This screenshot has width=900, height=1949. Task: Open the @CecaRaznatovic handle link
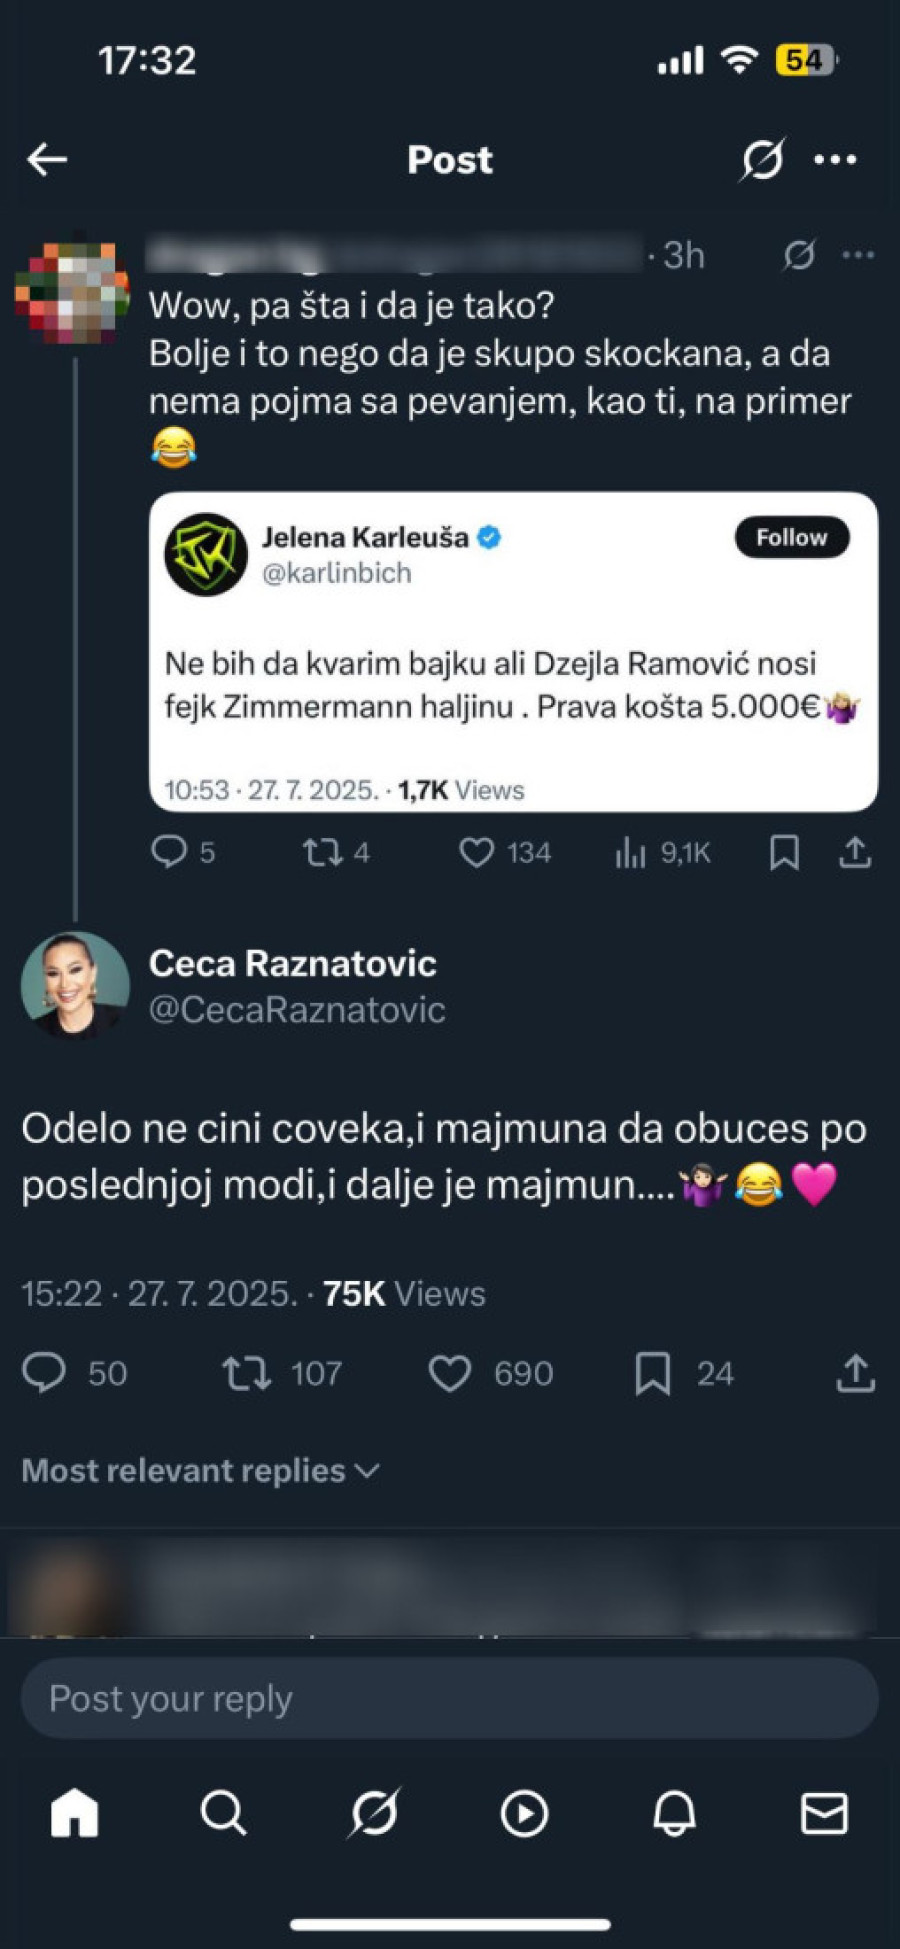(x=297, y=1010)
